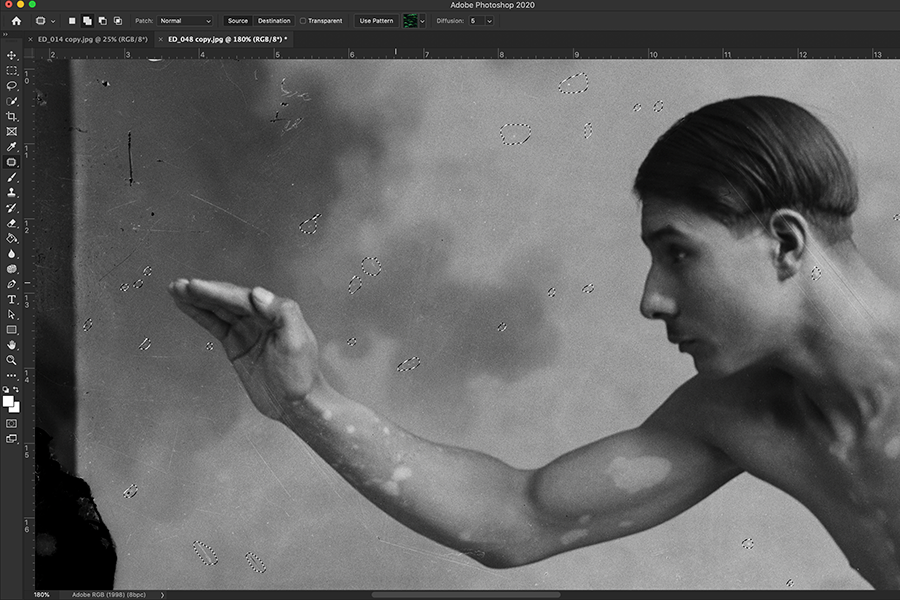Pick the Eyedropper tool

12,147
